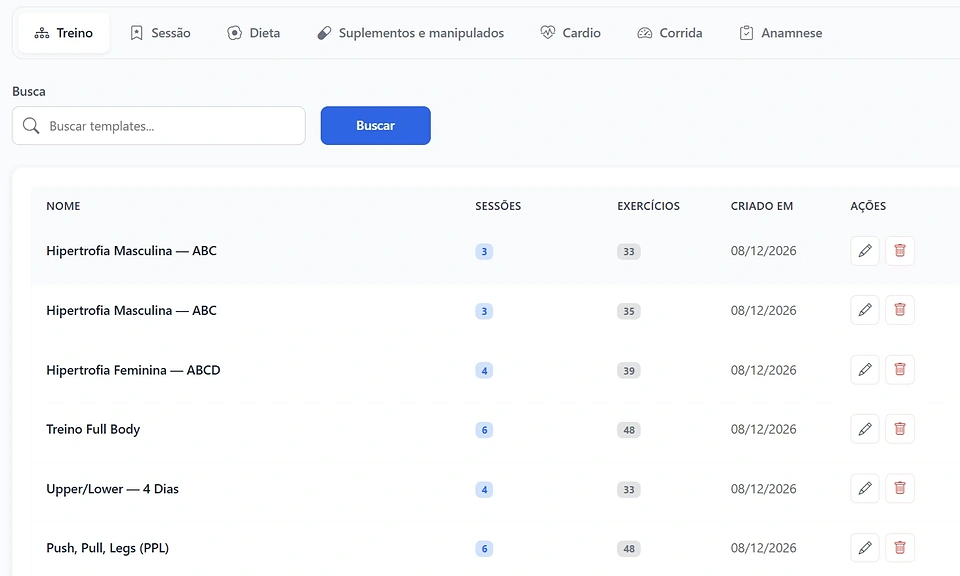
Task: Click the Buscar button
Action: pyautogui.click(x=375, y=125)
